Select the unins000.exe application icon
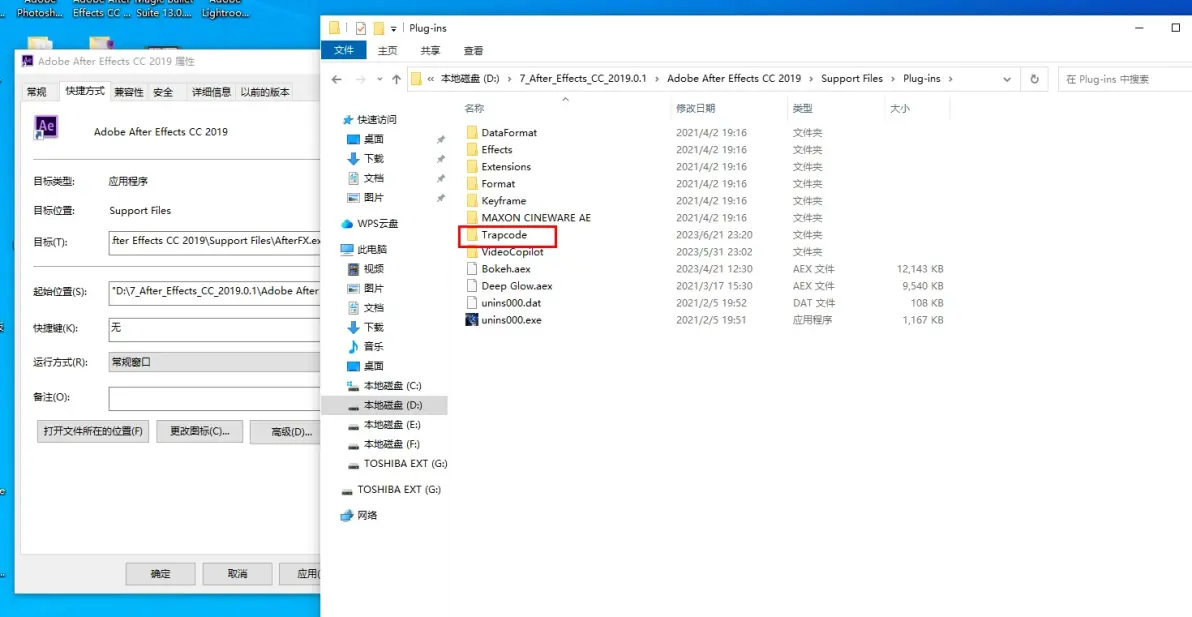This screenshot has width=1192, height=617. pos(471,320)
